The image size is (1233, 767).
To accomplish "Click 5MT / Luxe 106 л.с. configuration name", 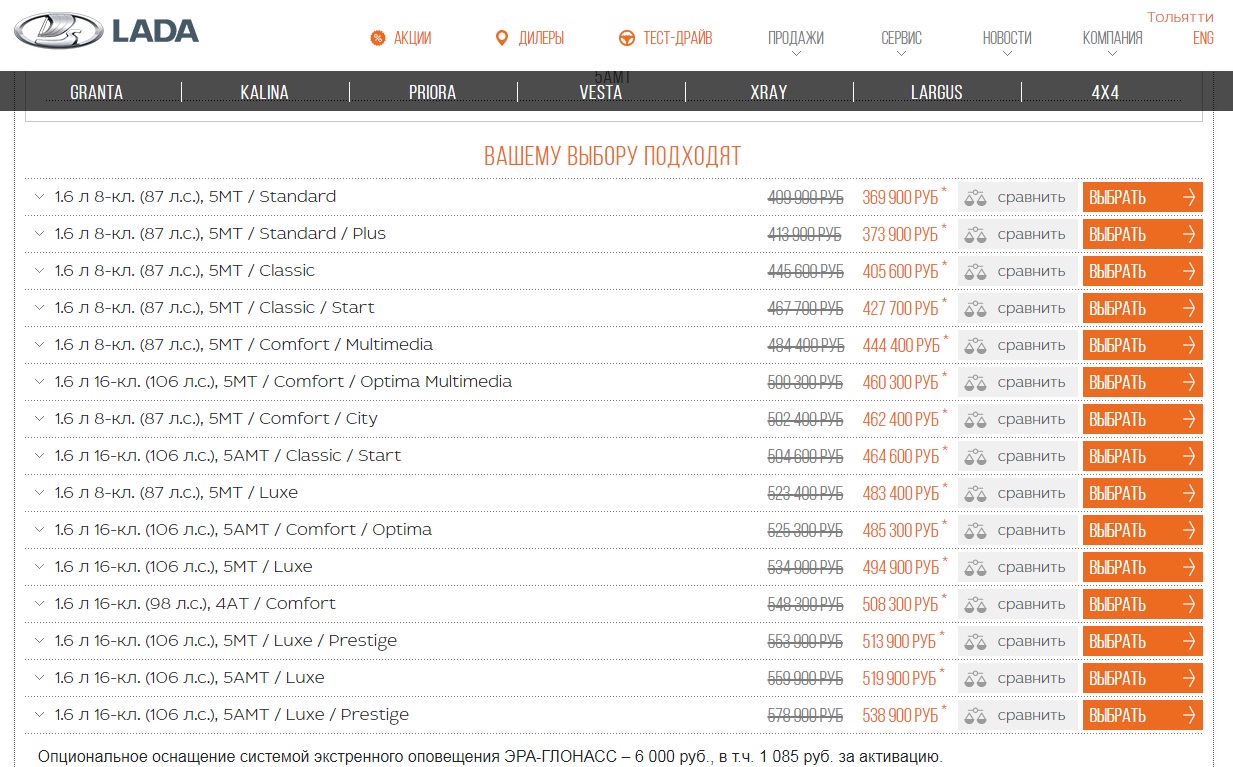I will pyautogui.click(x=184, y=566).
